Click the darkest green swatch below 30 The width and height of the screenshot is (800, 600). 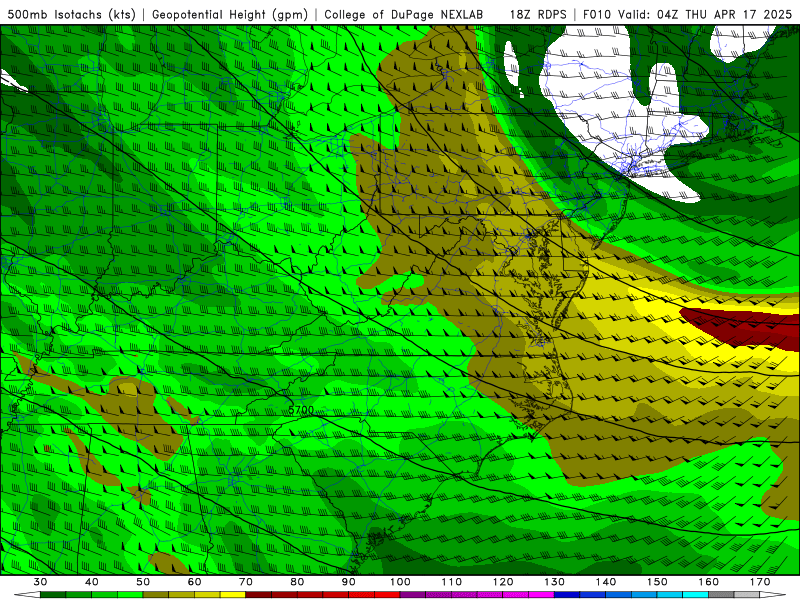pyautogui.click(x=53, y=595)
